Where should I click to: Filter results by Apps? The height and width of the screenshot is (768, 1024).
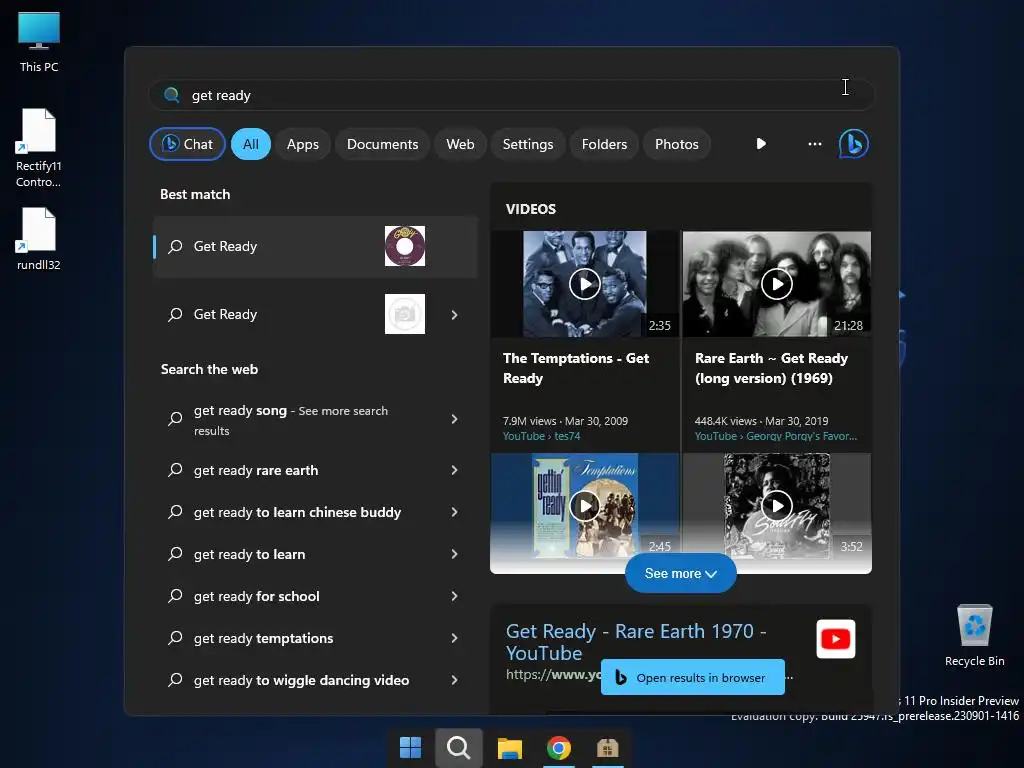click(x=302, y=144)
